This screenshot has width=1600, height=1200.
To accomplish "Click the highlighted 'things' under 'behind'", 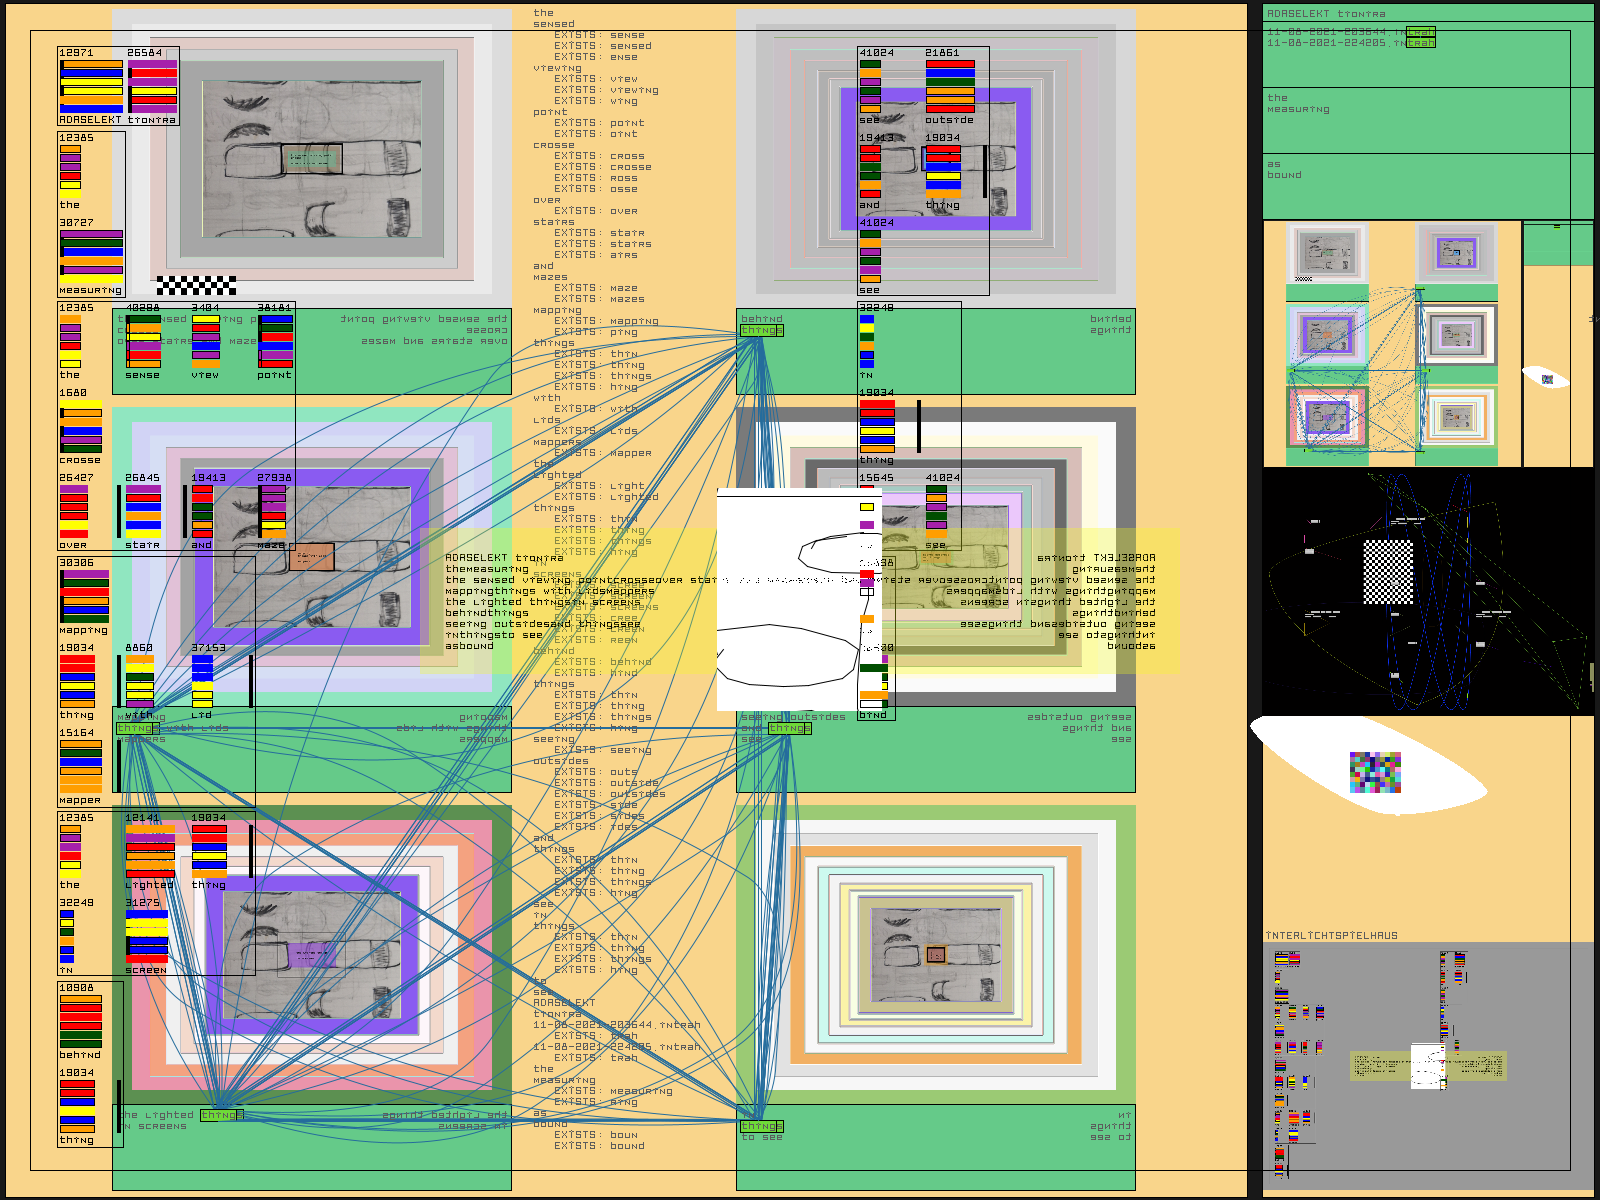I will click(x=762, y=330).
